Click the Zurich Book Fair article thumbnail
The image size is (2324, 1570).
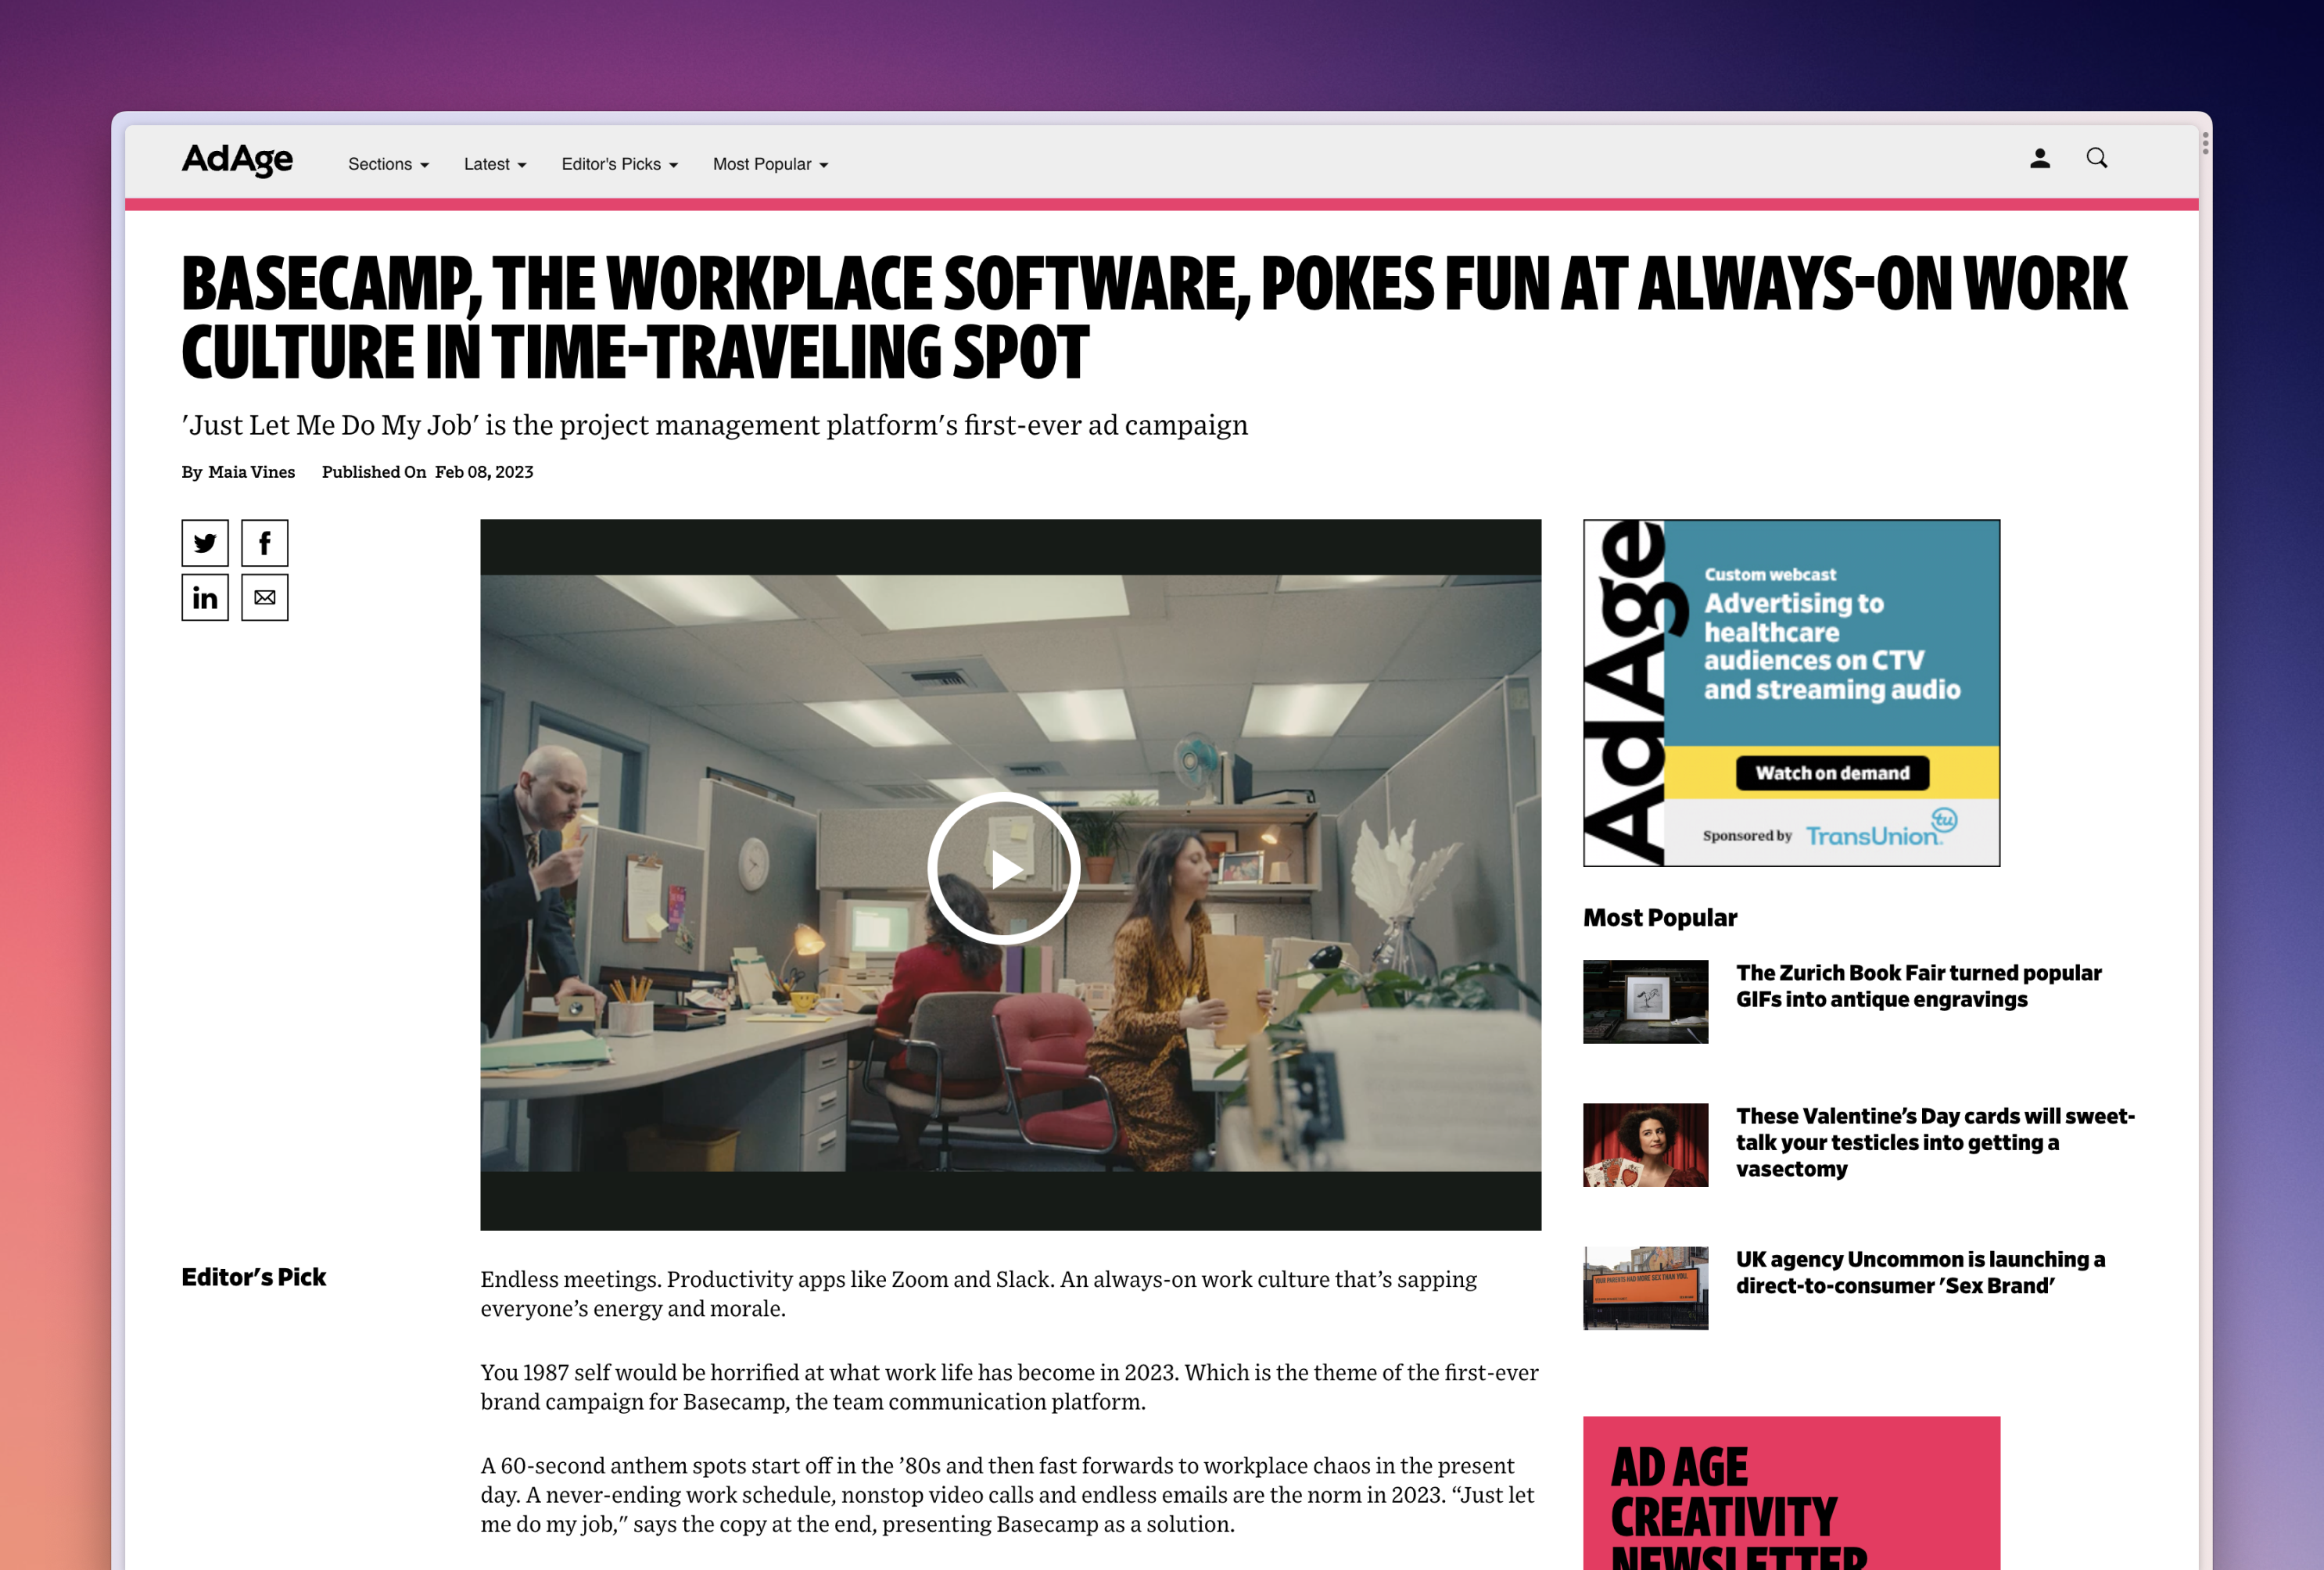(1646, 1002)
